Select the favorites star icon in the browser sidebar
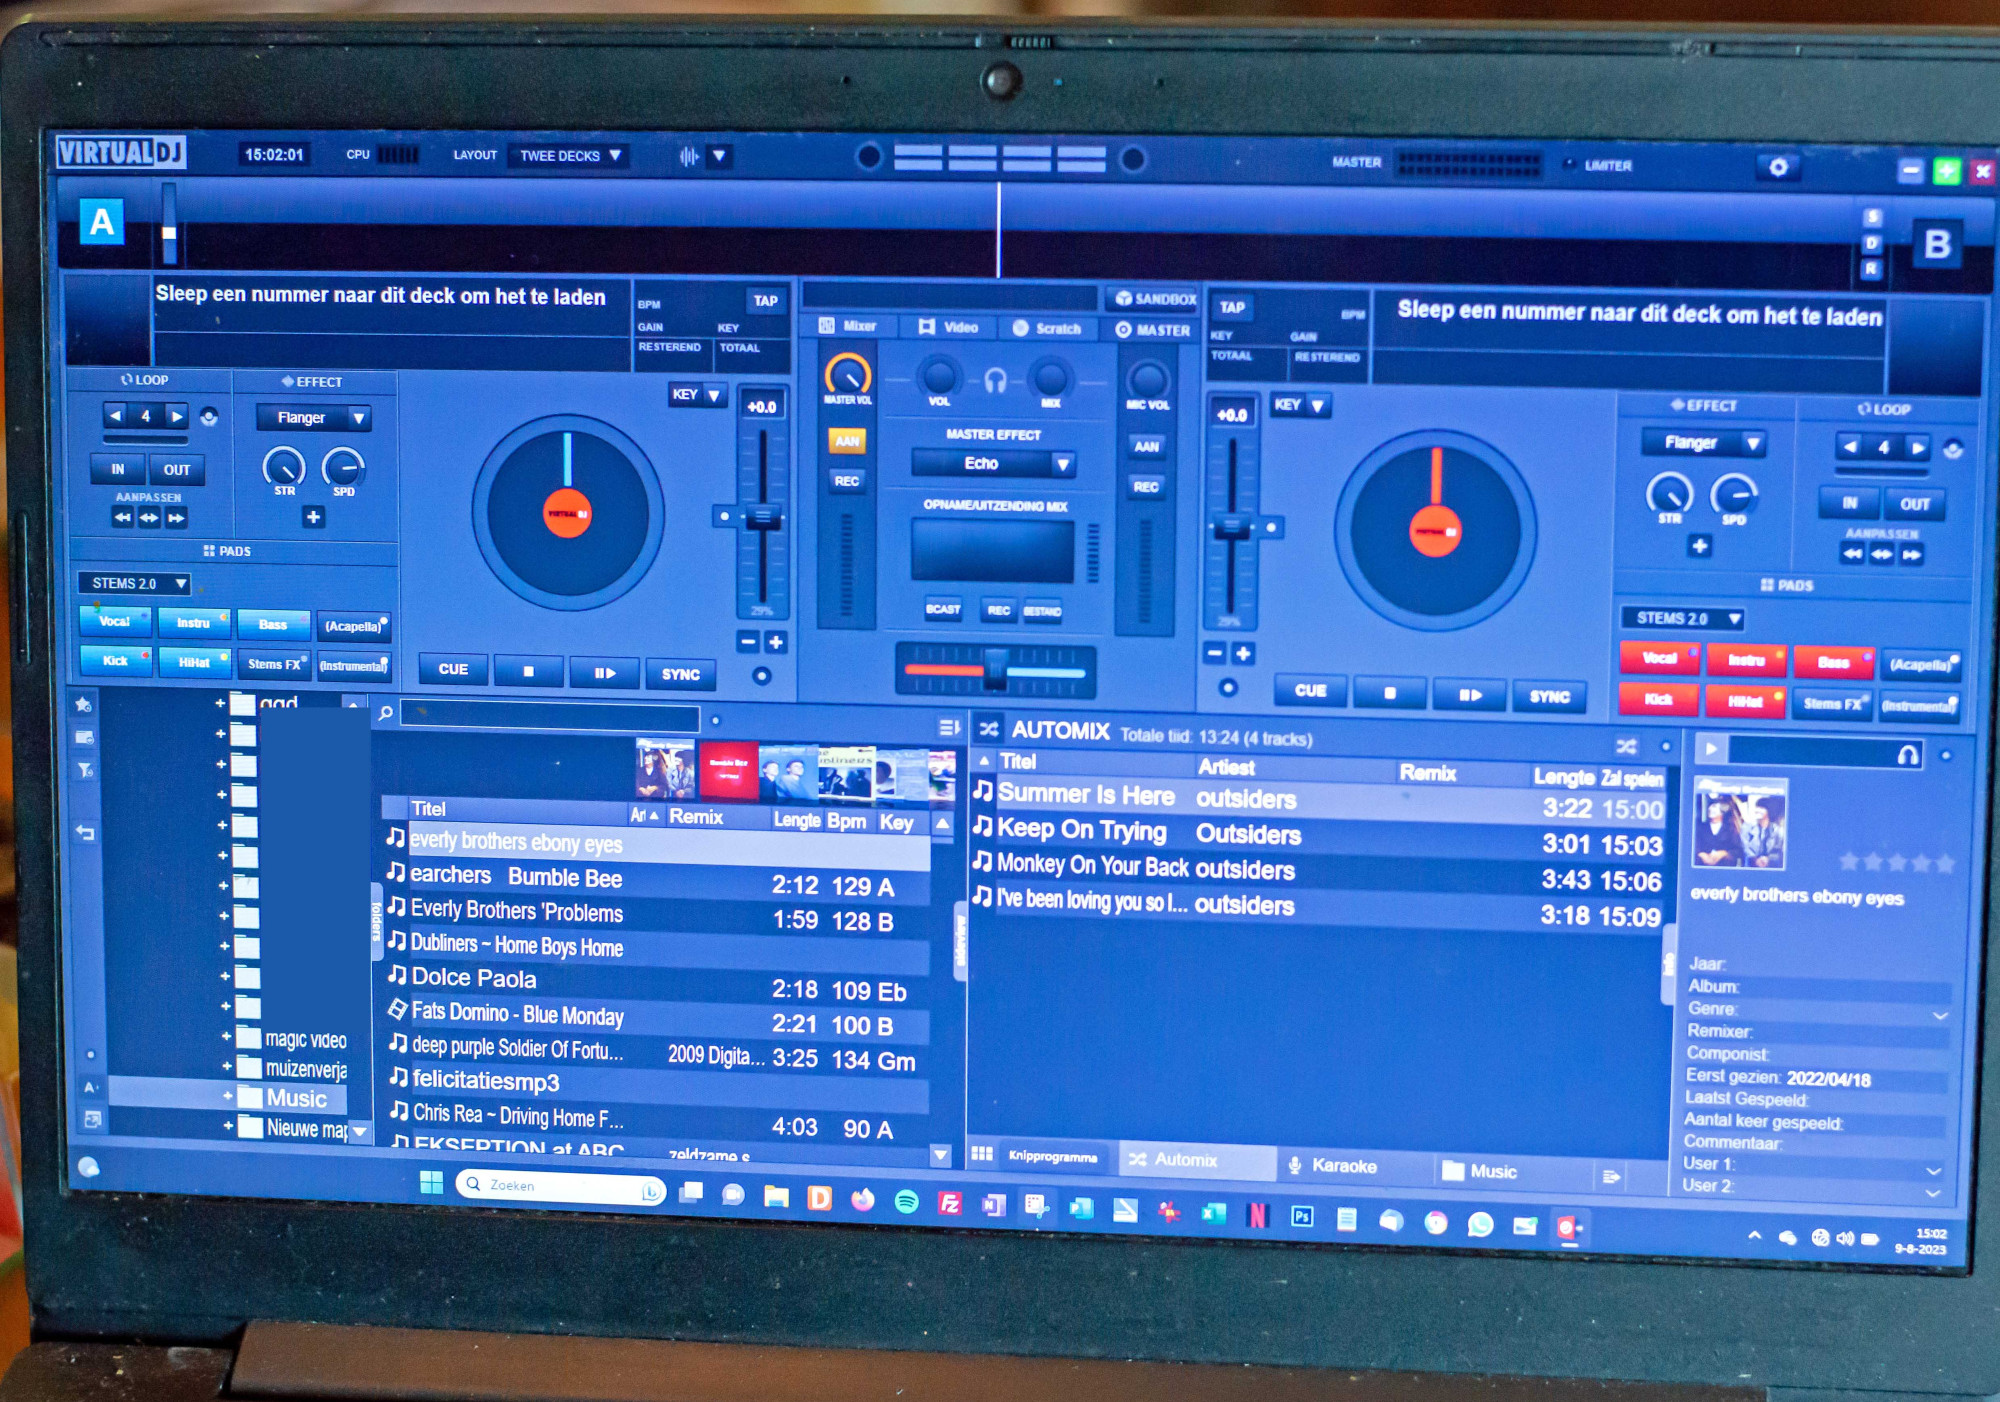2000x1402 pixels. (84, 705)
